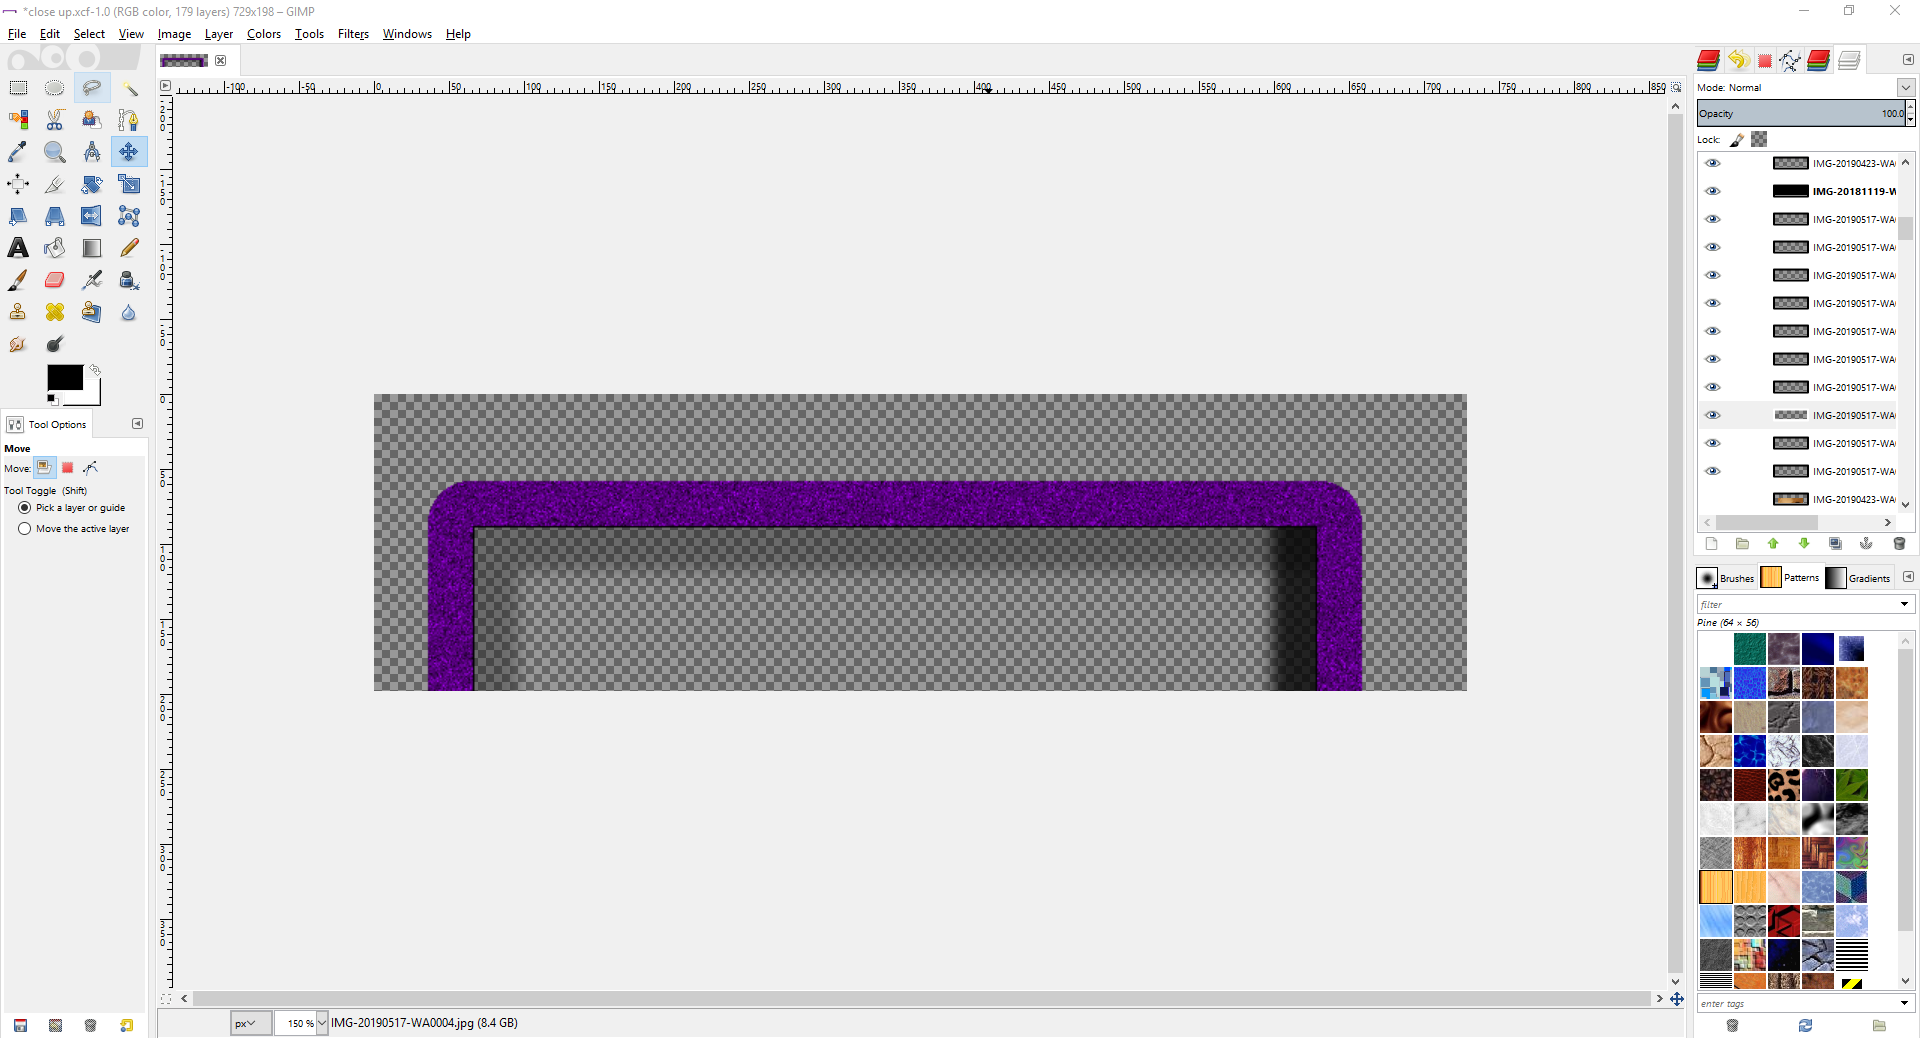This screenshot has height=1038, width=1920.
Task: Pick the Clone stamp tool
Action: [x=18, y=312]
